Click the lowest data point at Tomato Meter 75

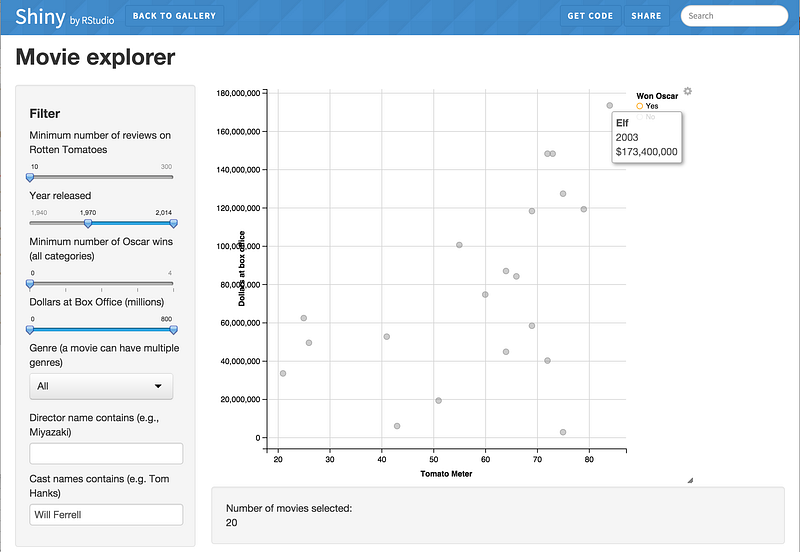(563, 432)
